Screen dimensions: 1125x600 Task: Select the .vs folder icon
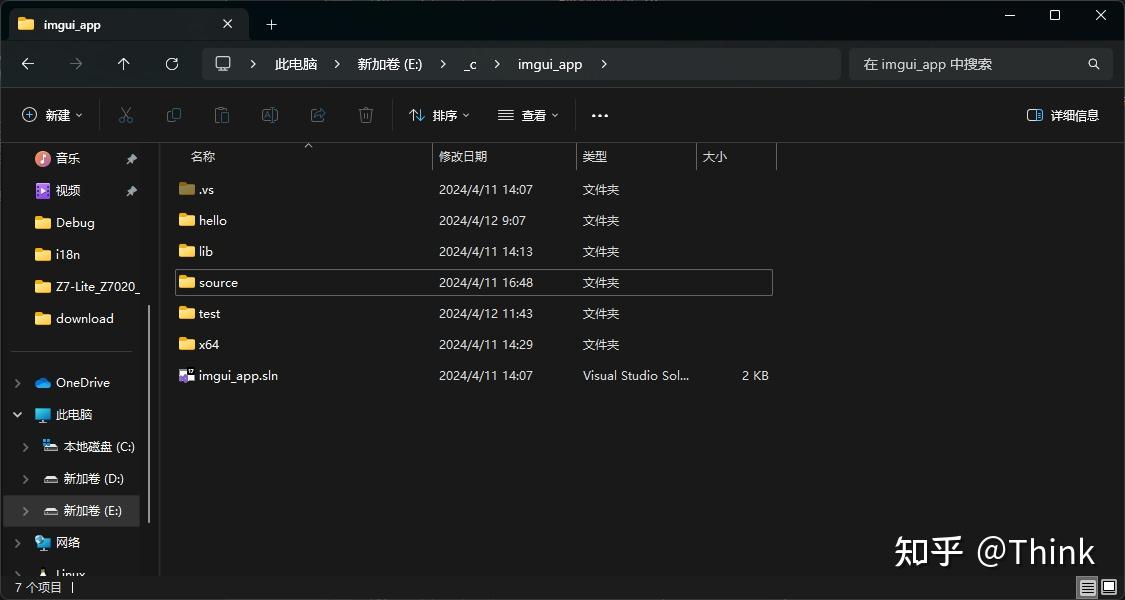[187, 189]
